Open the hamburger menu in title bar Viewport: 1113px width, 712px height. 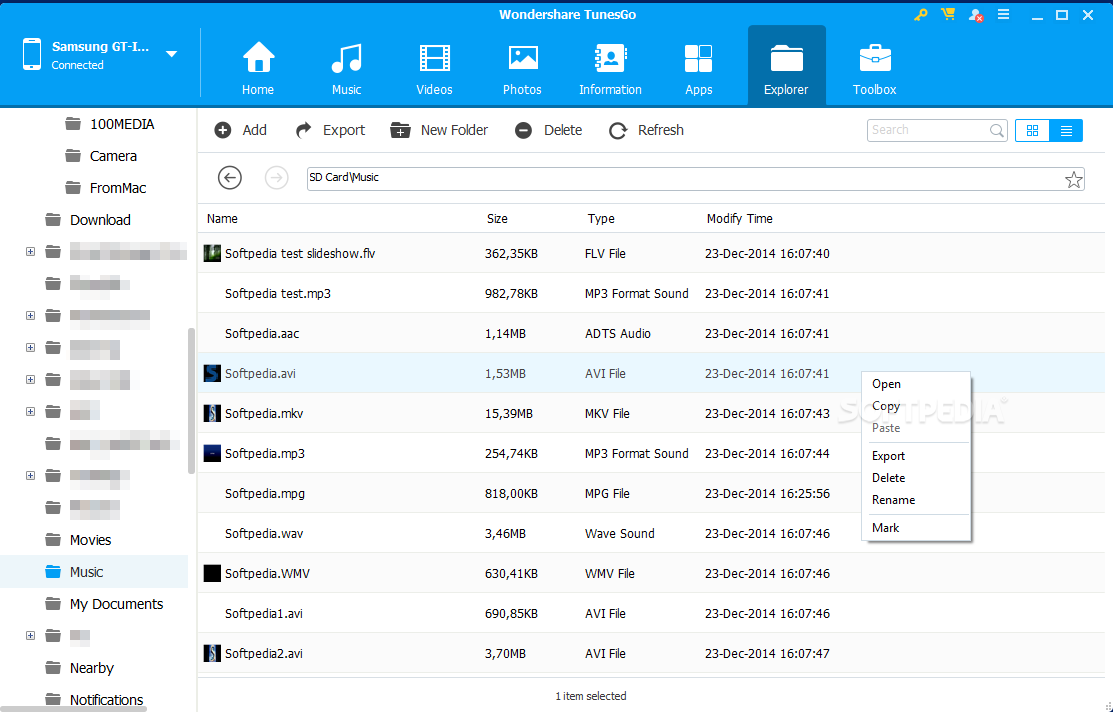1004,14
